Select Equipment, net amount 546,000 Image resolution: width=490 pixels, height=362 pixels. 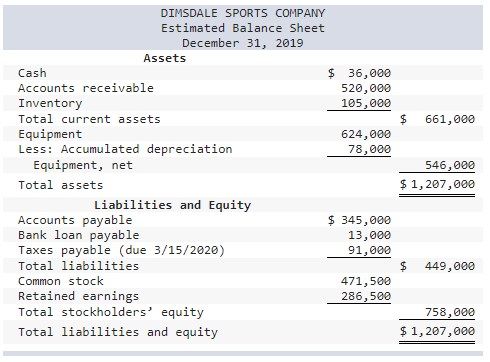click(450, 165)
